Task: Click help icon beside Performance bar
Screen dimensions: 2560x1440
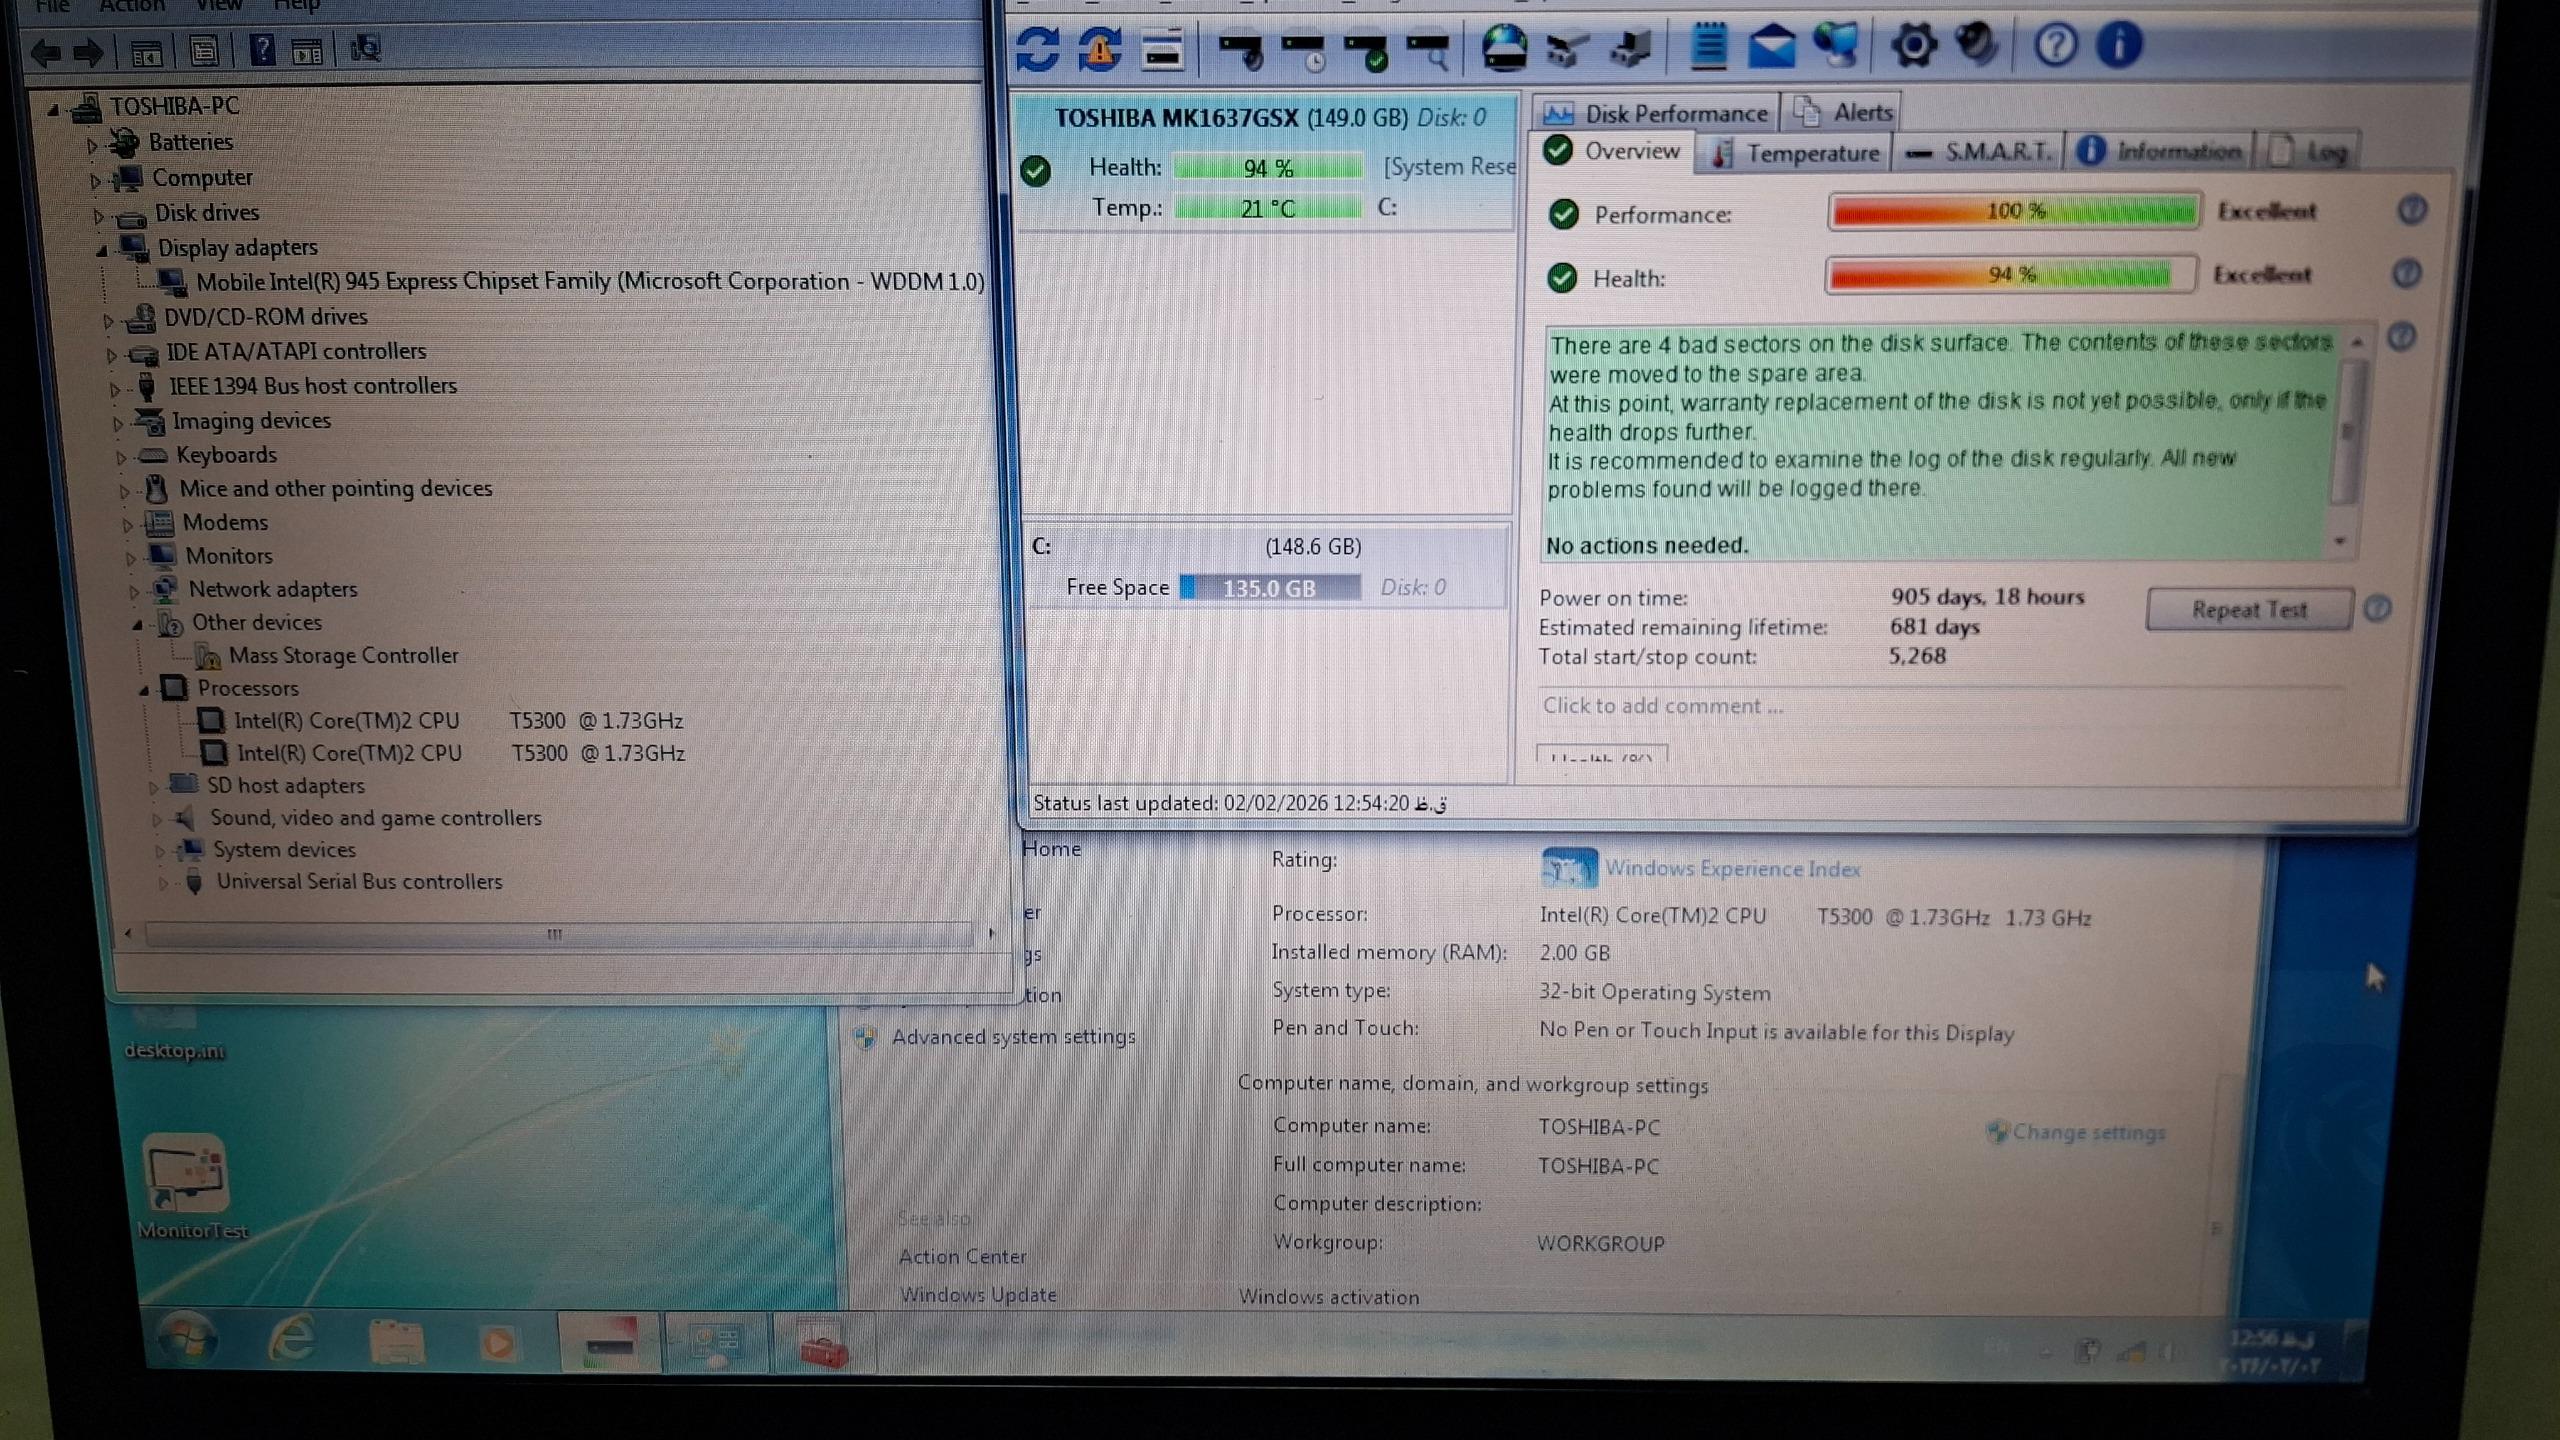Action: click(x=2411, y=210)
